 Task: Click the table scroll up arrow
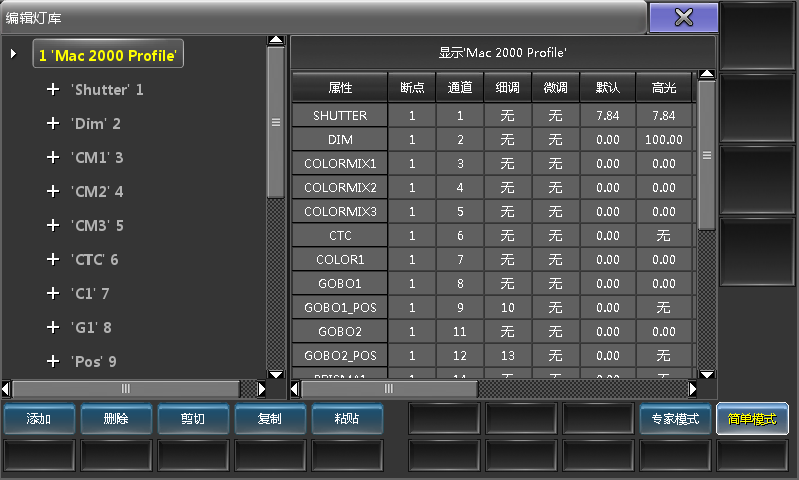[707, 74]
